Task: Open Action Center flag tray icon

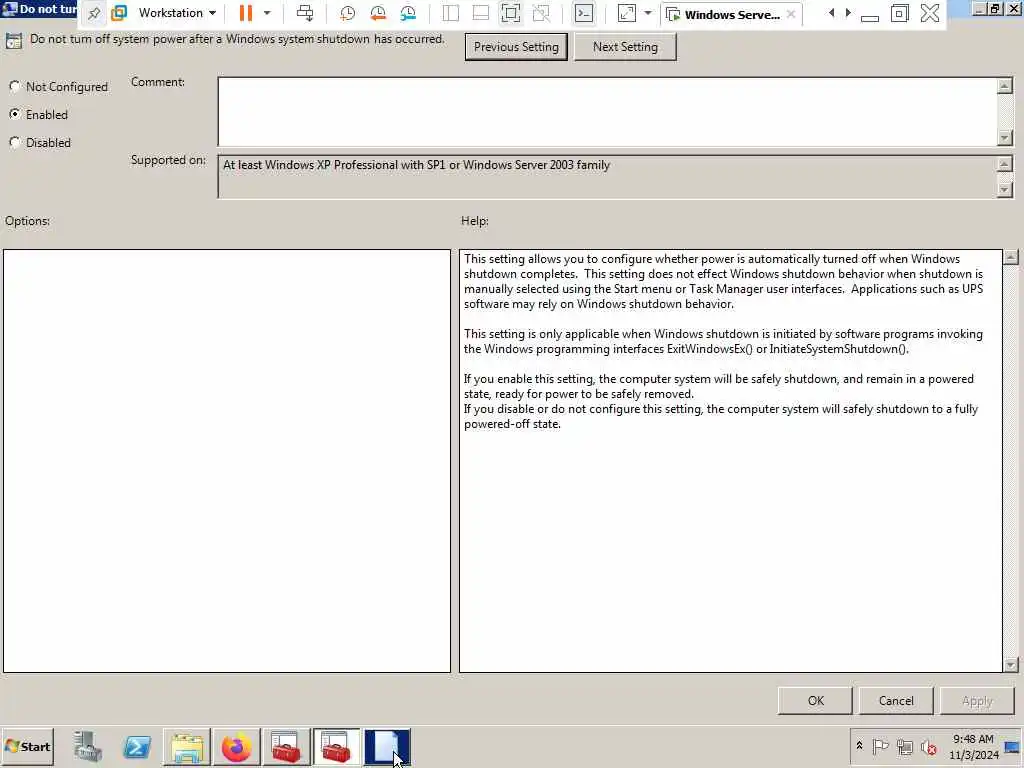Action: pos(880,746)
